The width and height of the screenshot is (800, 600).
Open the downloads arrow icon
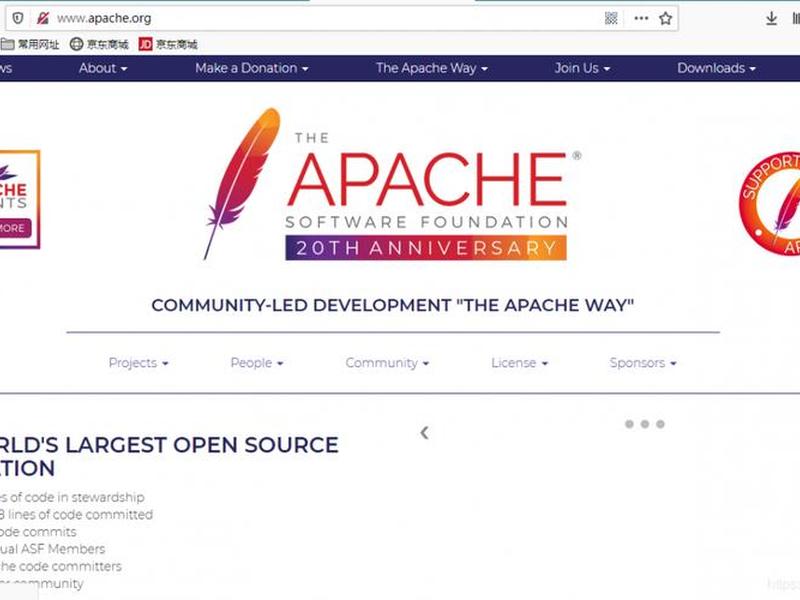point(771,19)
